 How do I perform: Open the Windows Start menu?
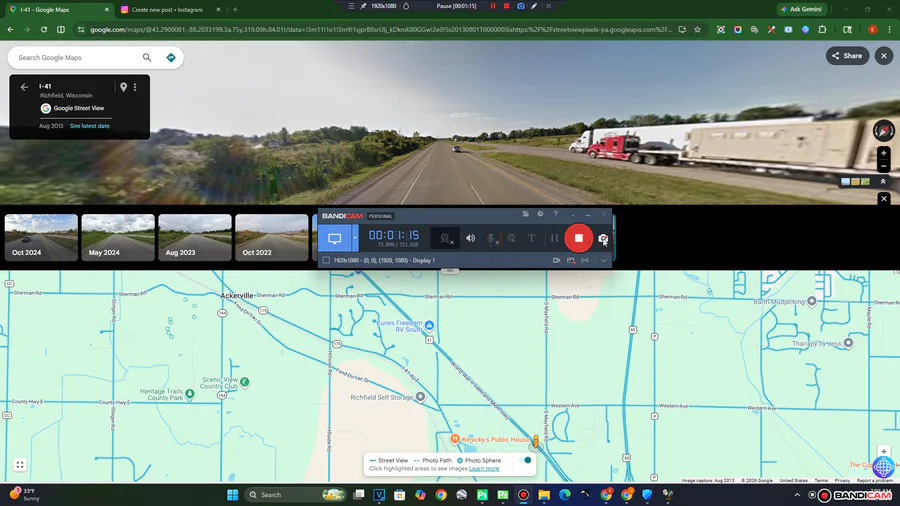232,495
